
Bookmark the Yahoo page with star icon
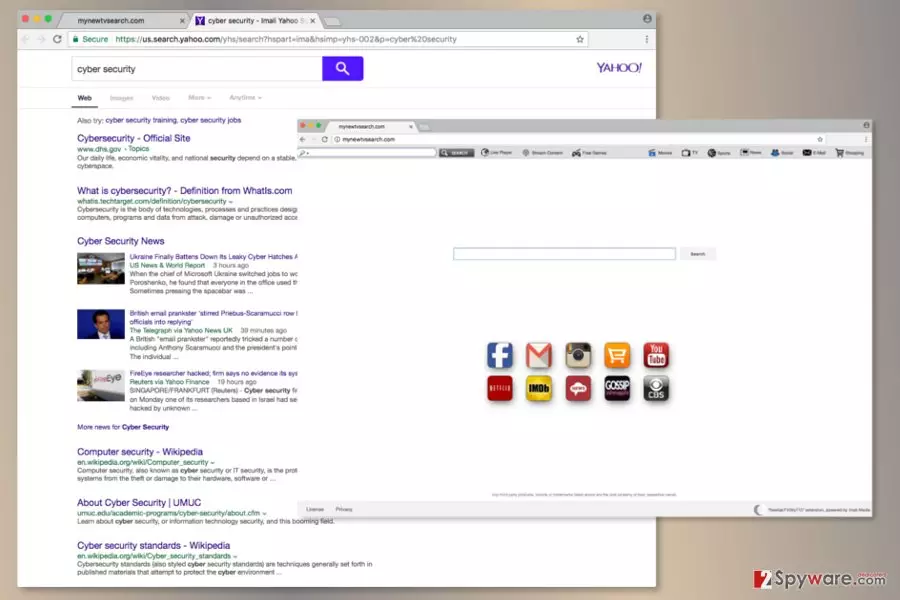point(580,39)
